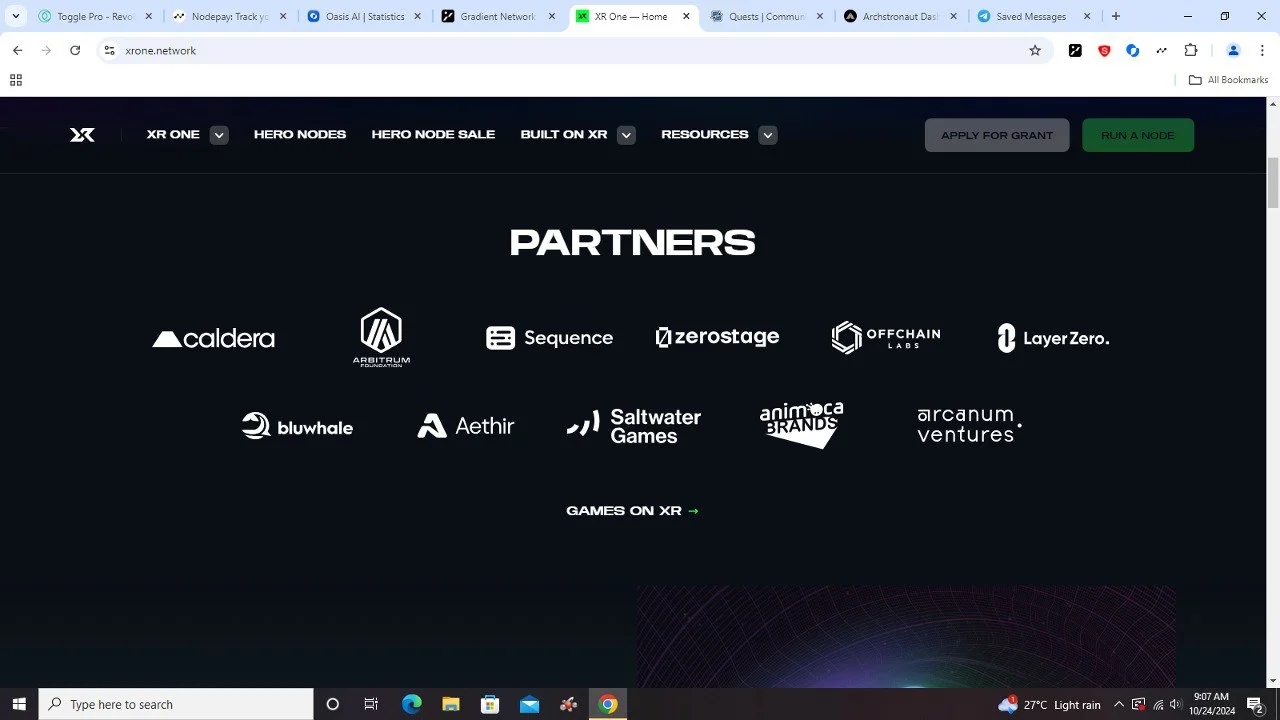Open the apps grid in bookmarks bar
The height and width of the screenshot is (720, 1280).
click(15, 80)
